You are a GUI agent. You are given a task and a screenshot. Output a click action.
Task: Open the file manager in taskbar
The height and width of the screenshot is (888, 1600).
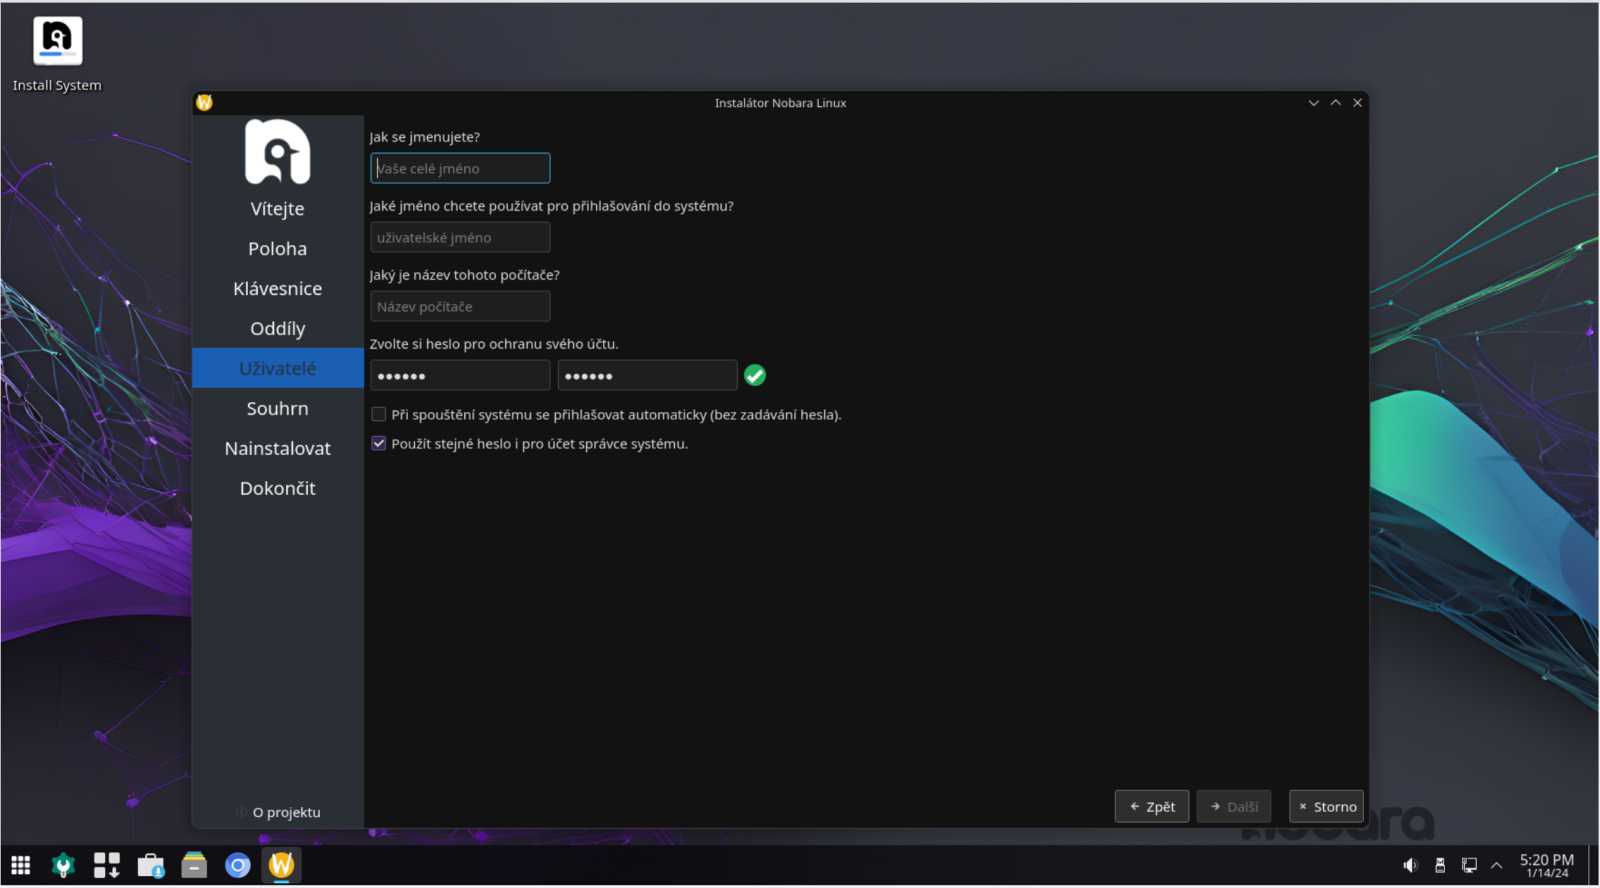[194, 865]
